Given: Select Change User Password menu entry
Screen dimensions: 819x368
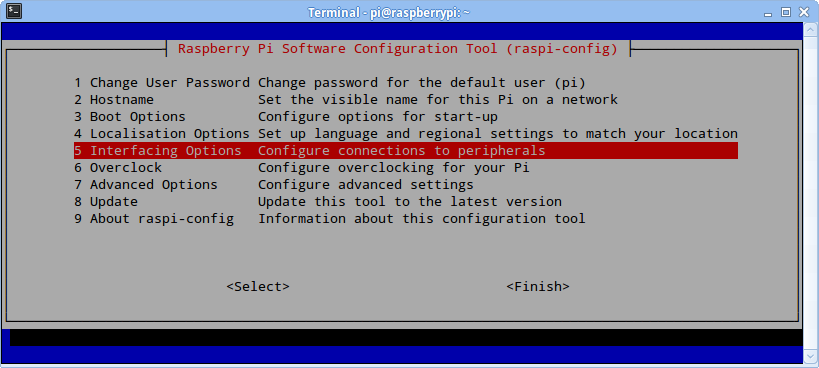Looking at the screenshot, I should pyautogui.click(x=406, y=83).
